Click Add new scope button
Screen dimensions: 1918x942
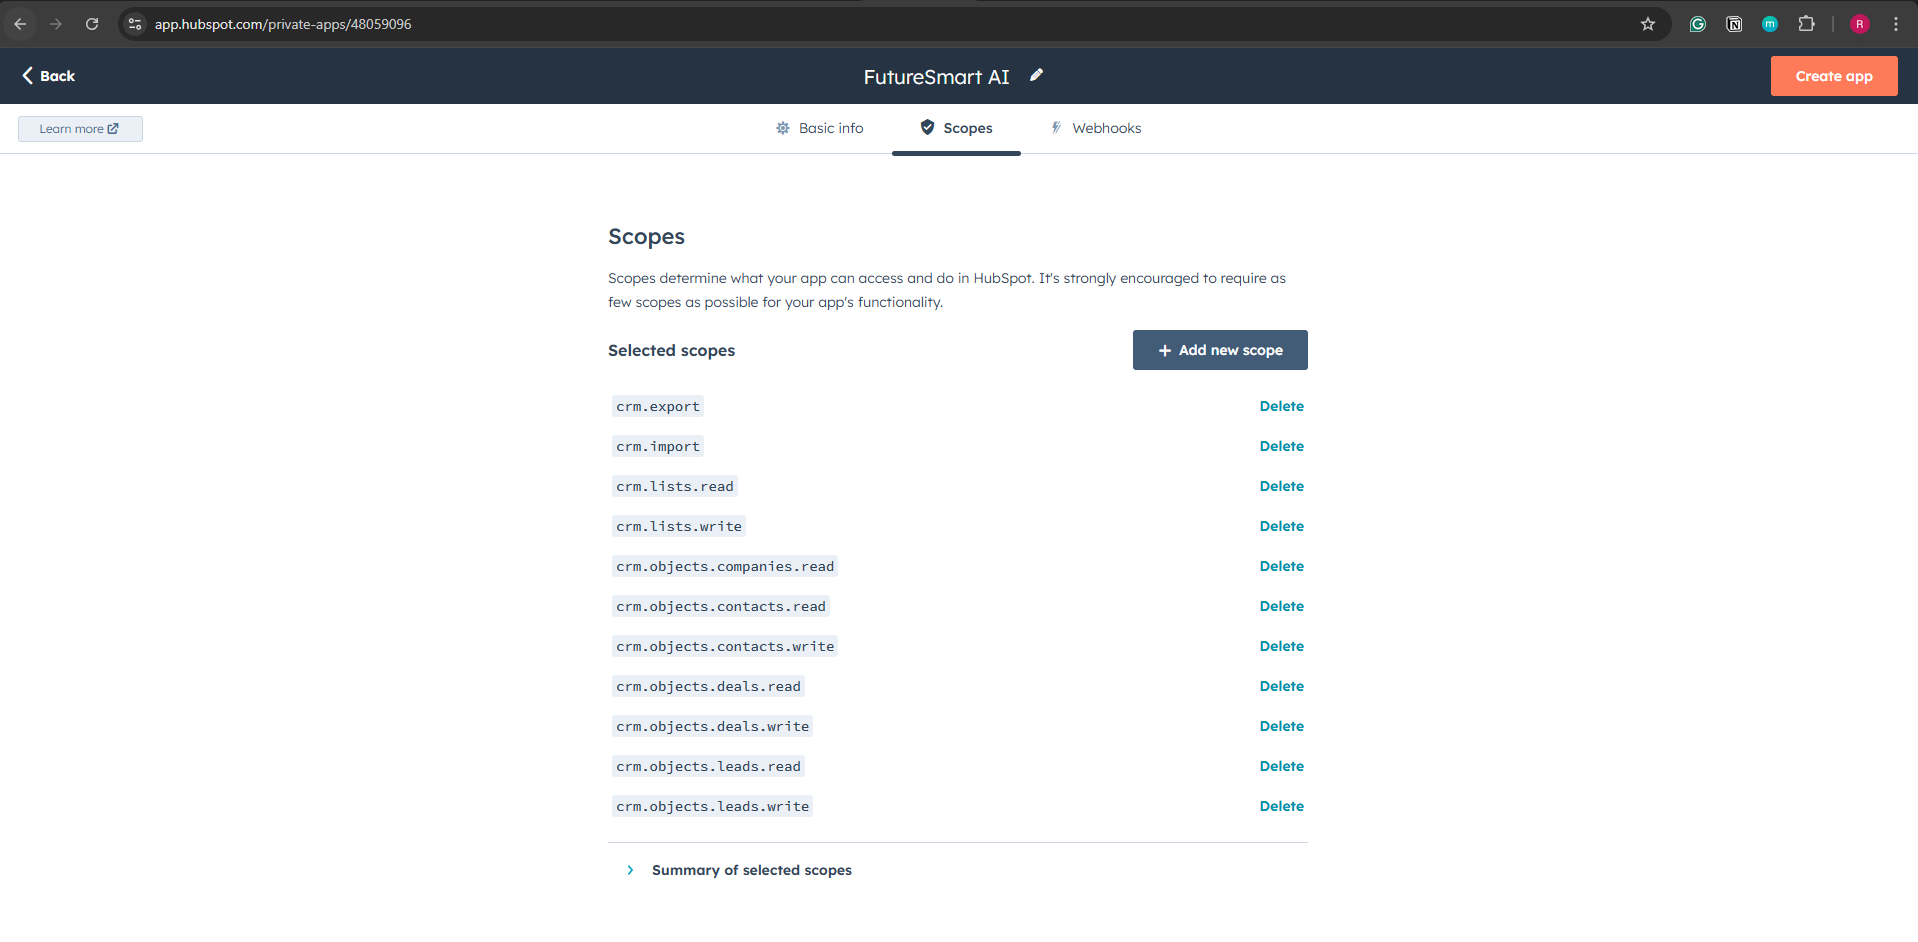click(1220, 350)
